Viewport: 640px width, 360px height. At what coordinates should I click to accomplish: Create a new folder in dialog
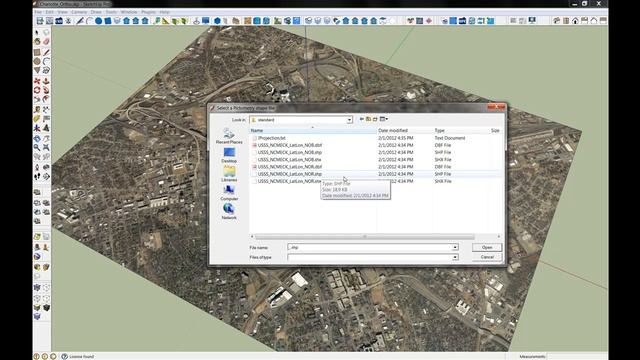pyautogui.click(x=375, y=119)
